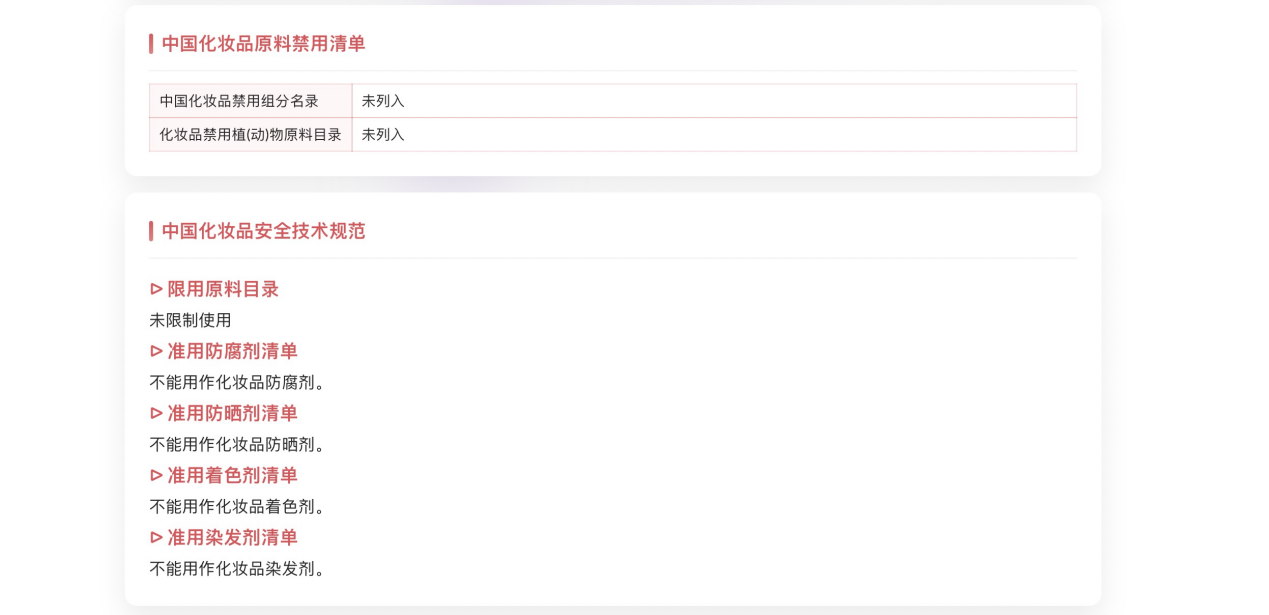Click the 化妆品禁用植(动)物原料目录 table cell
The height and width of the screenshot is (615, 1269).
pyautogui.click(x=250, y=135)
